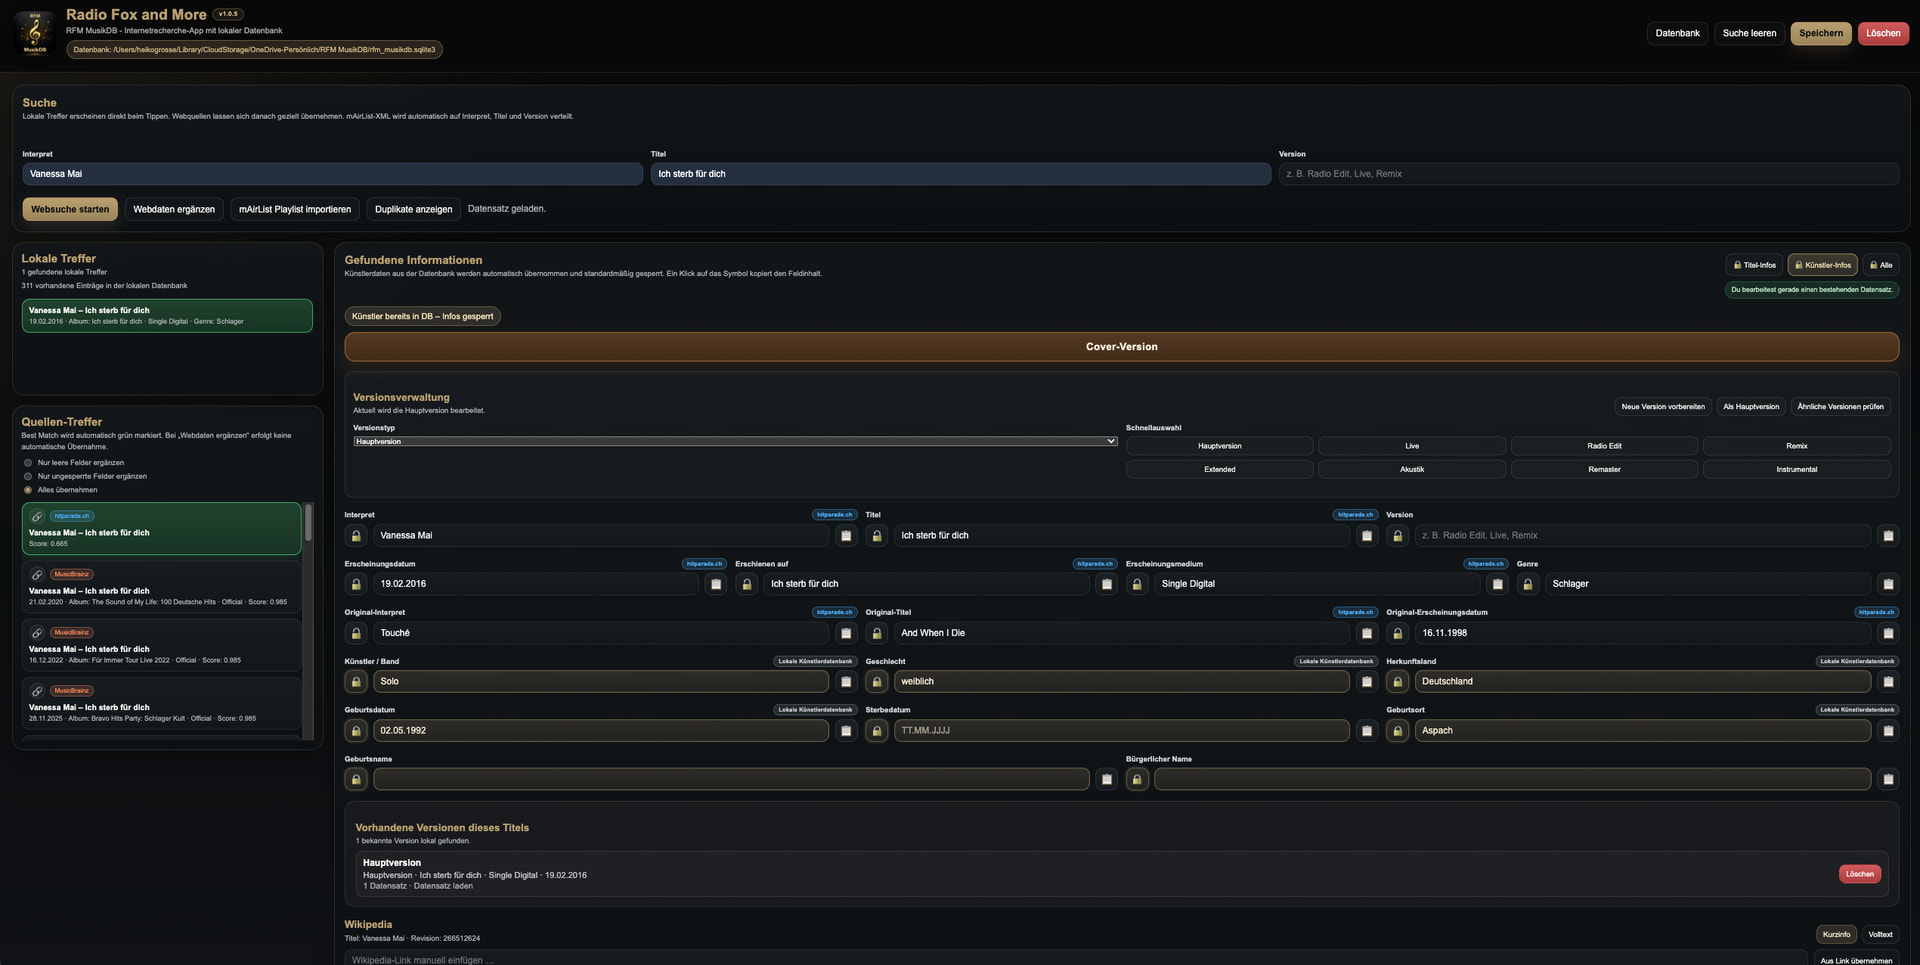This screenshot has width=1920, height=965.
Task: Unlock the Herkunftsland field Deutschland
Action: click(x=1398, y=682)
